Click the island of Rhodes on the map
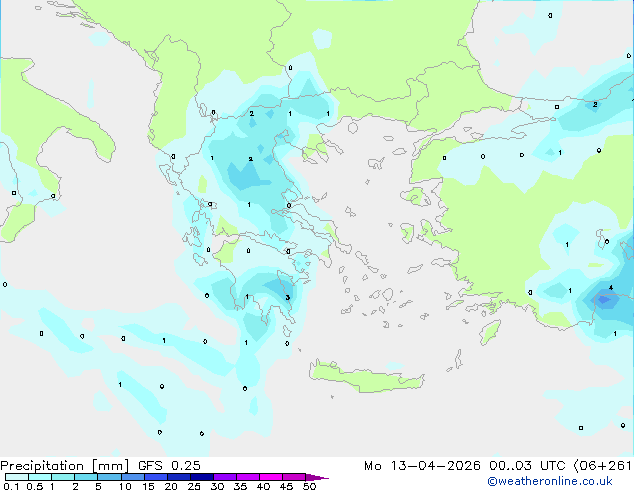The image size is (634, 490). click(490, 332)
